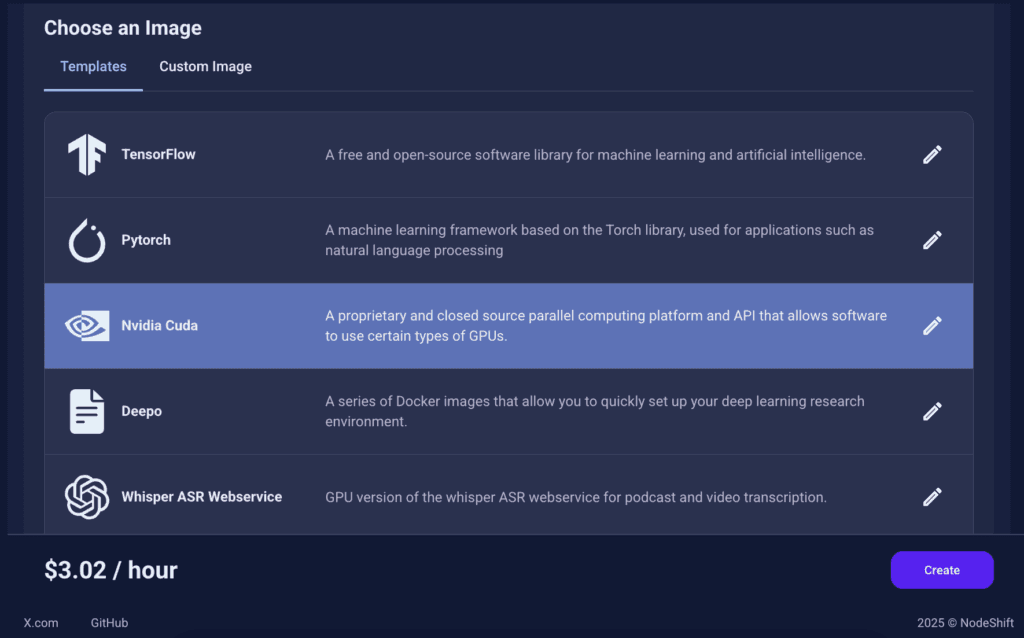Click the Nvidia Cuda eye logo

coord(87,325)
